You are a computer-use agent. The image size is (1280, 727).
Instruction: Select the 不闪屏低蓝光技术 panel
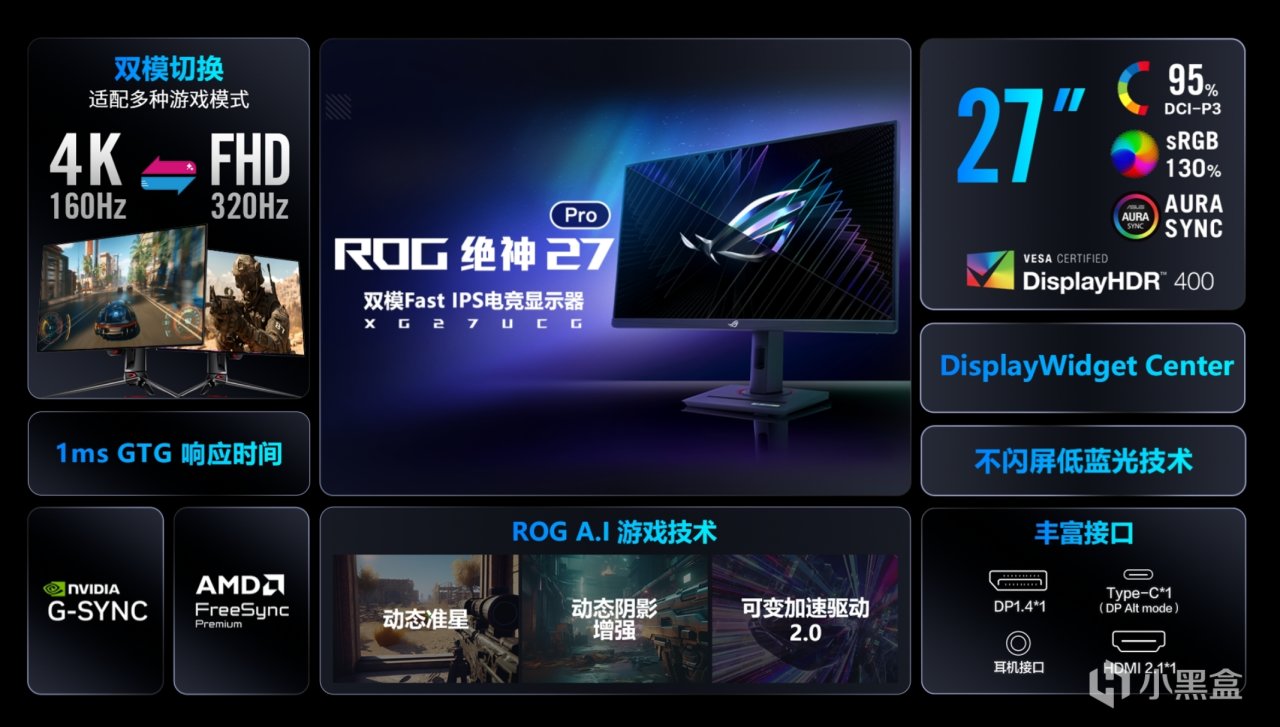coord(1083,461)
